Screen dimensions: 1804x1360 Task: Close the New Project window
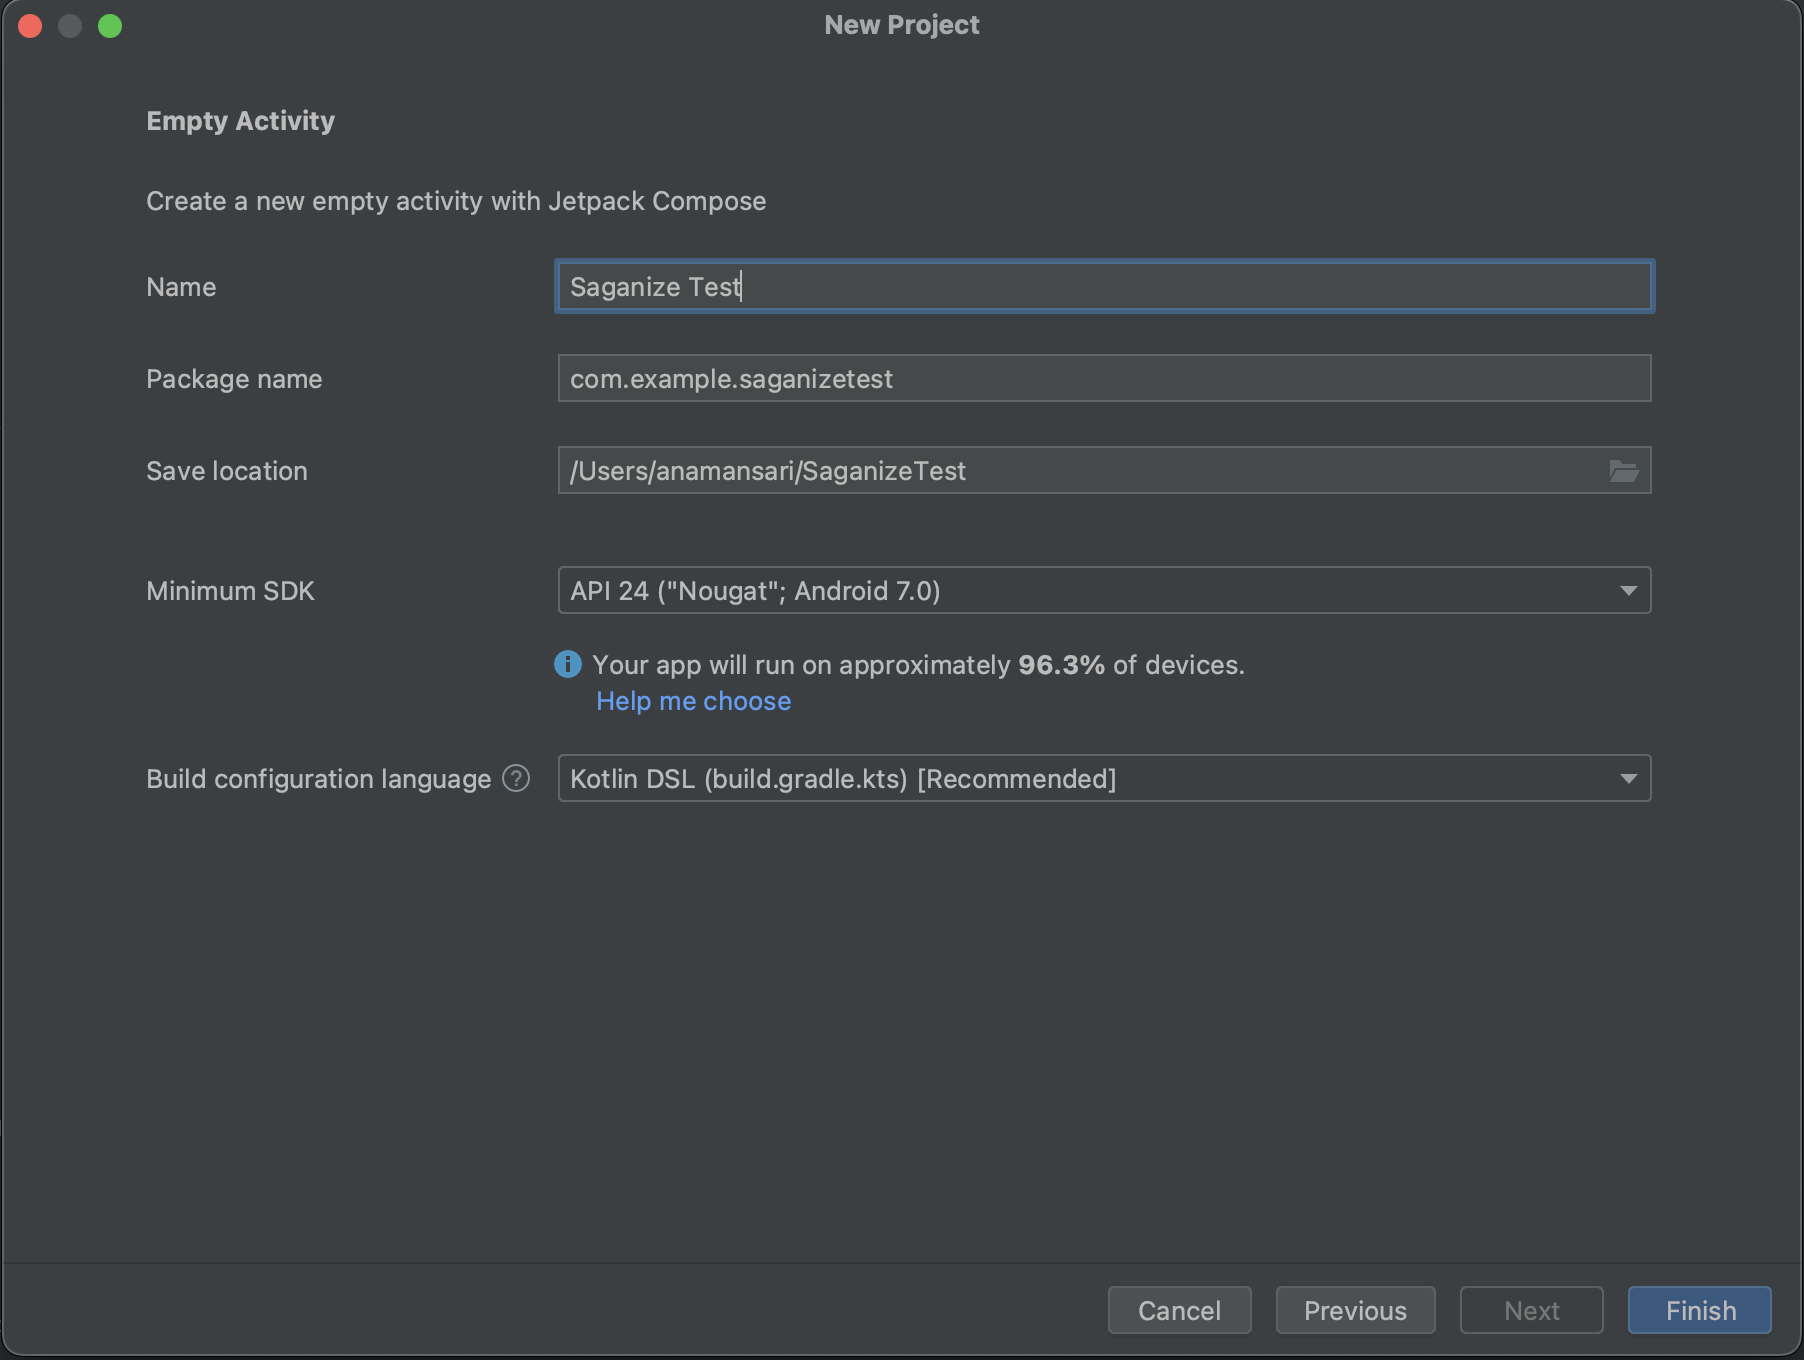30,26
